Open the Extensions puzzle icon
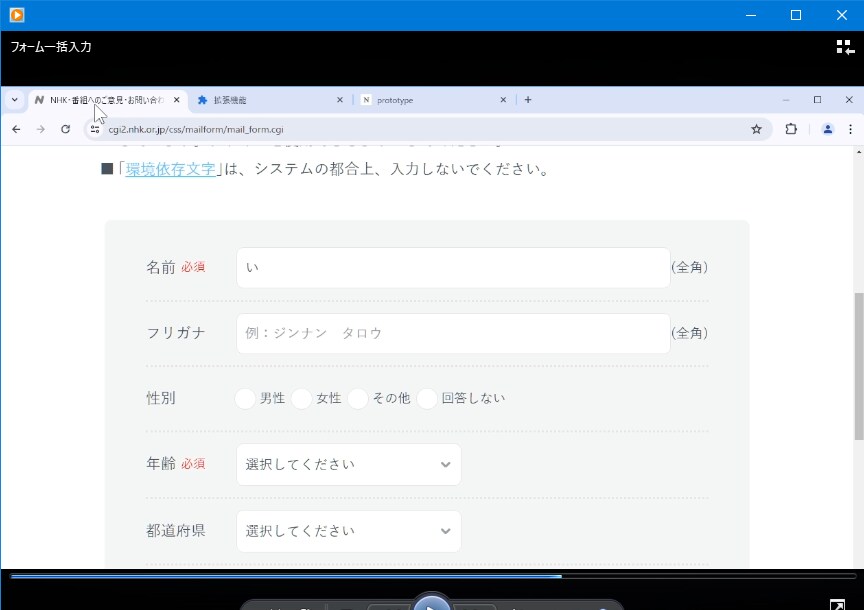 tap(791, 129)
